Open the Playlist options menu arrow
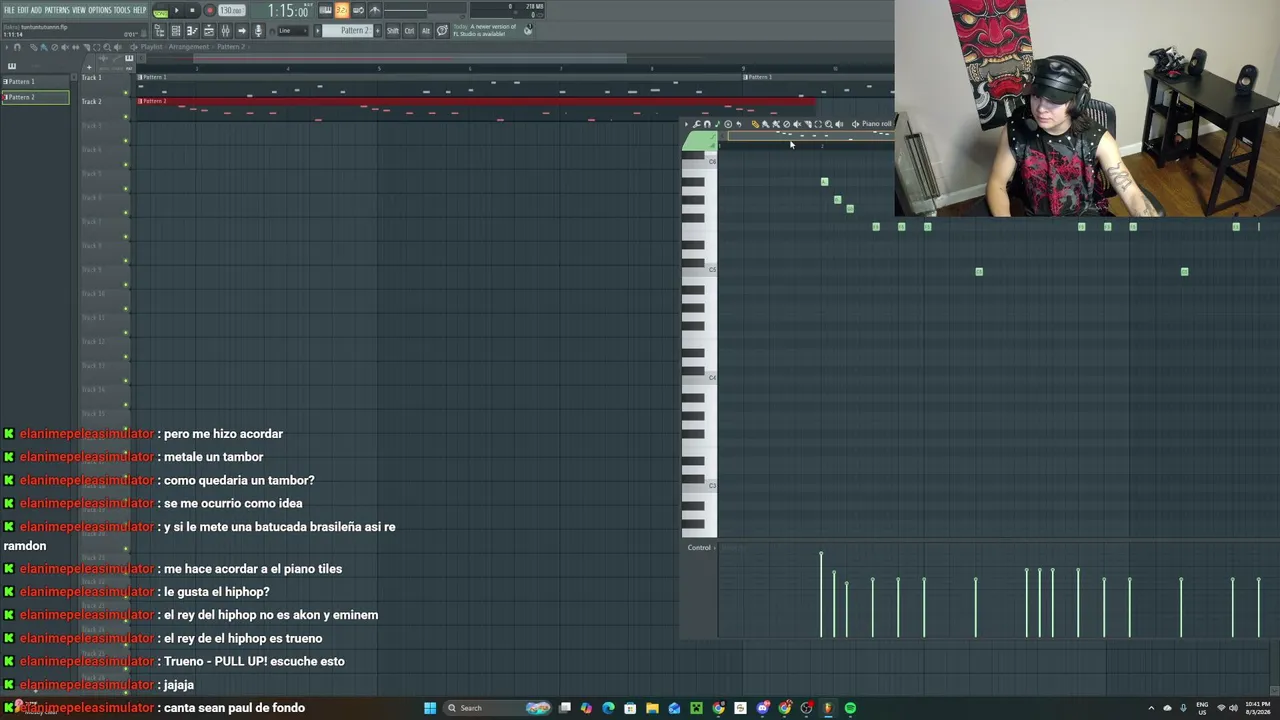The image size is (1280, 720). pyautogui.click(x=6, y=47)
